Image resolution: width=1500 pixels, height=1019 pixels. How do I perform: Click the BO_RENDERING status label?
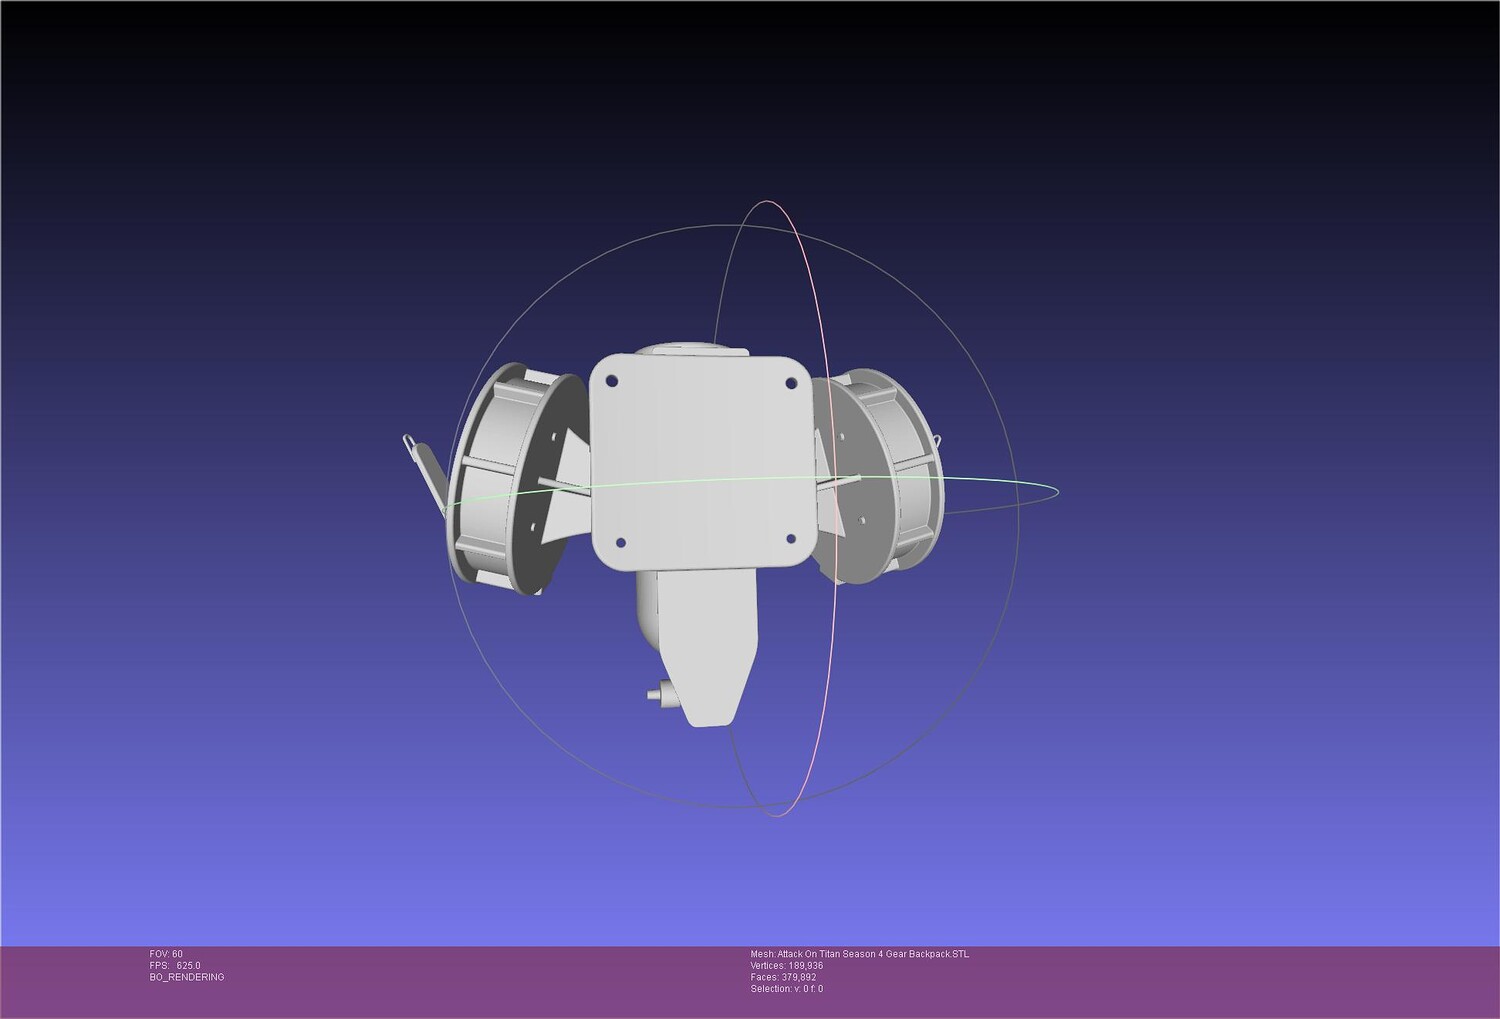click(187, 977)
